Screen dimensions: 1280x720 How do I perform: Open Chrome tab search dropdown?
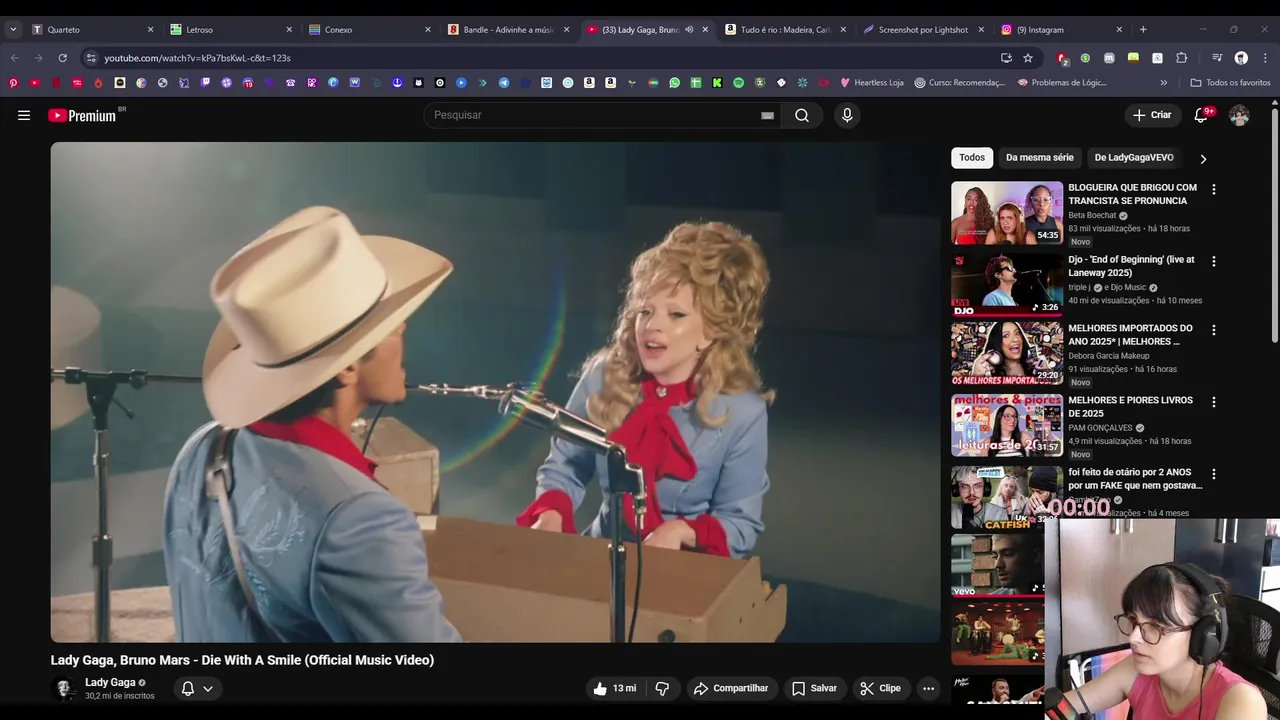pyautogui.click(x=13, y=29)
